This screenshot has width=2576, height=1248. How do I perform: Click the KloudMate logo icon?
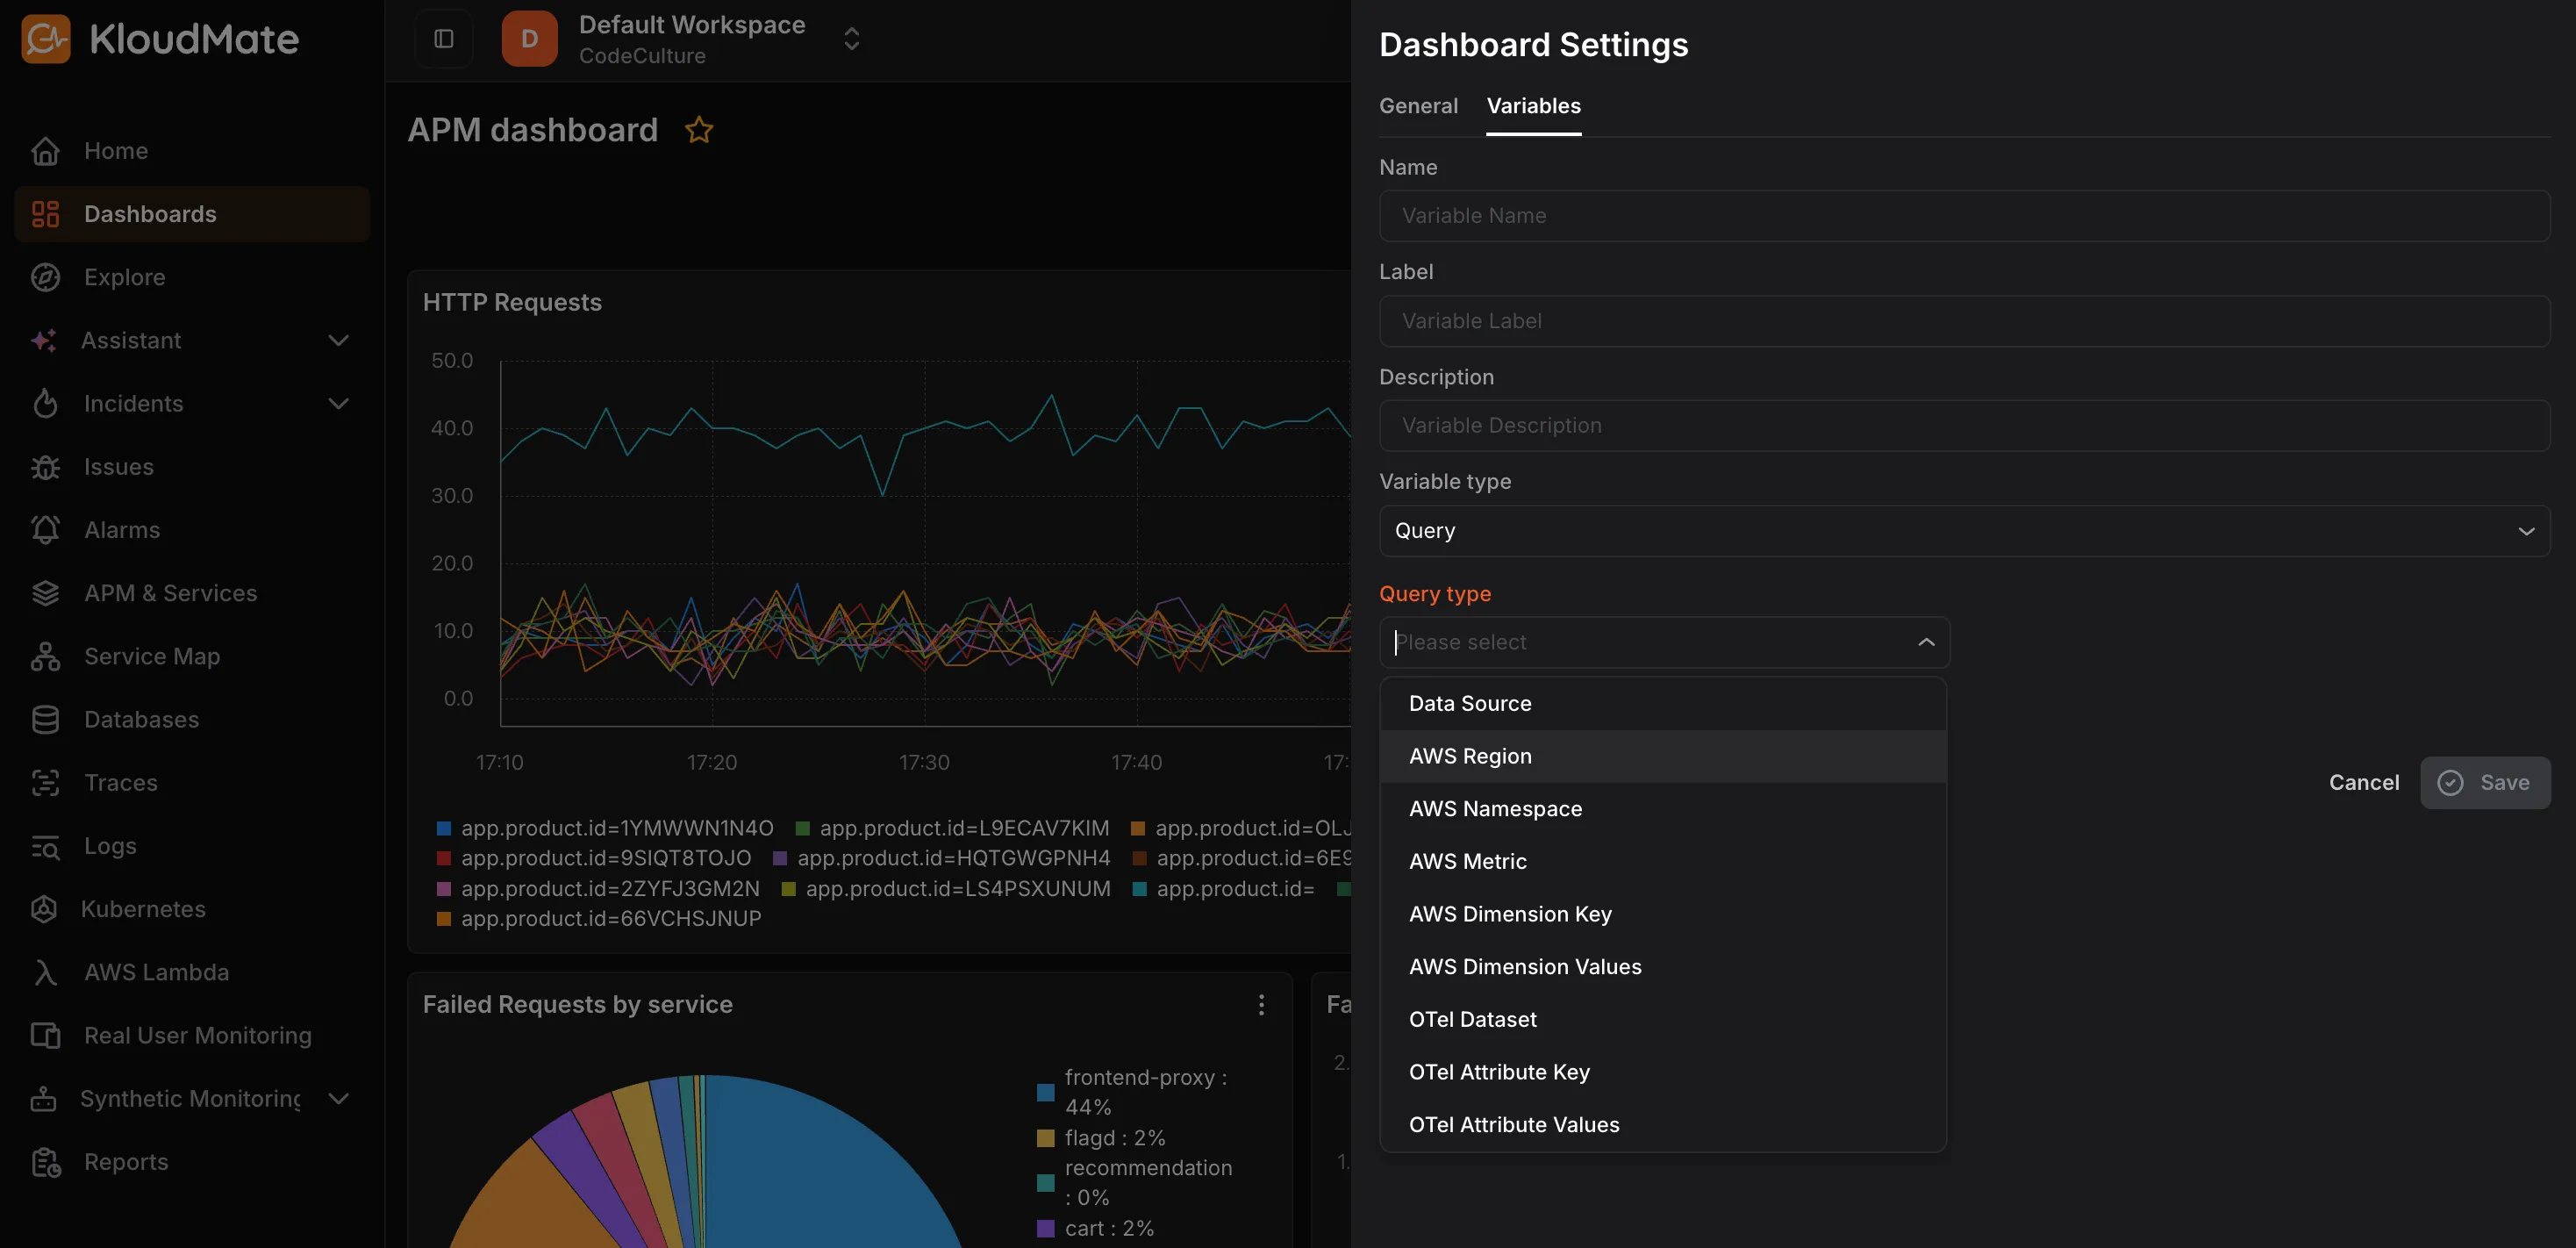click(46, 39)
